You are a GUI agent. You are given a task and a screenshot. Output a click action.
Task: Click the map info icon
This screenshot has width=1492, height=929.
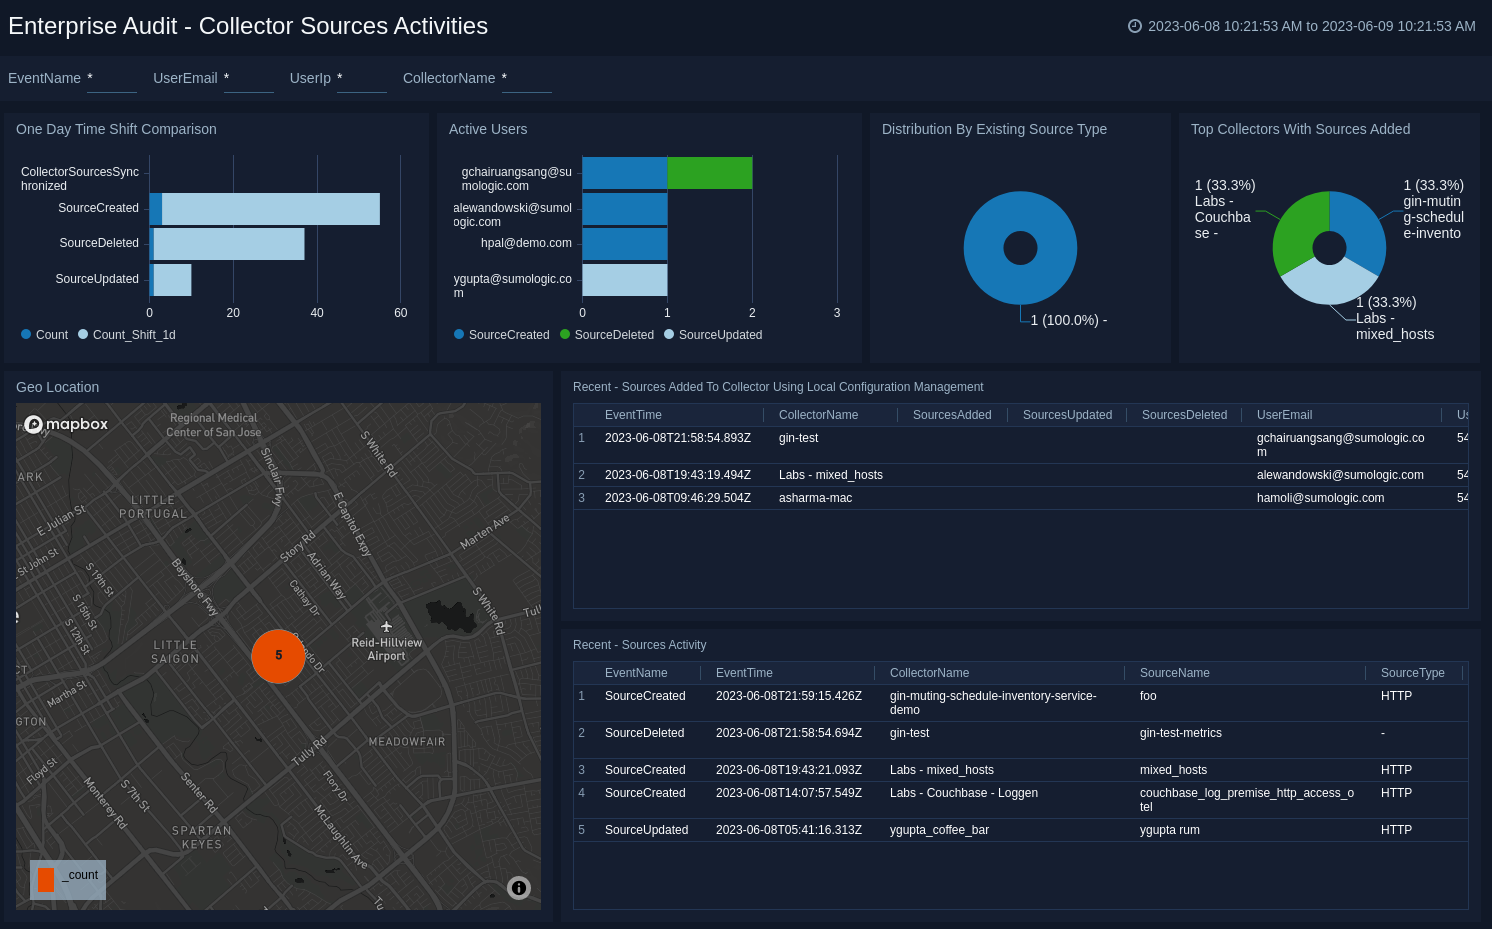point(519,888)
